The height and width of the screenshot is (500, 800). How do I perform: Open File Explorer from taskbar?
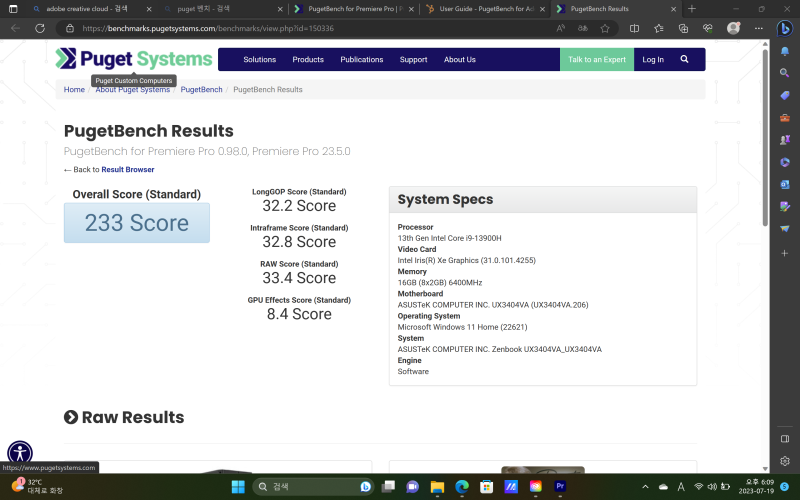(x=437, y=487)
